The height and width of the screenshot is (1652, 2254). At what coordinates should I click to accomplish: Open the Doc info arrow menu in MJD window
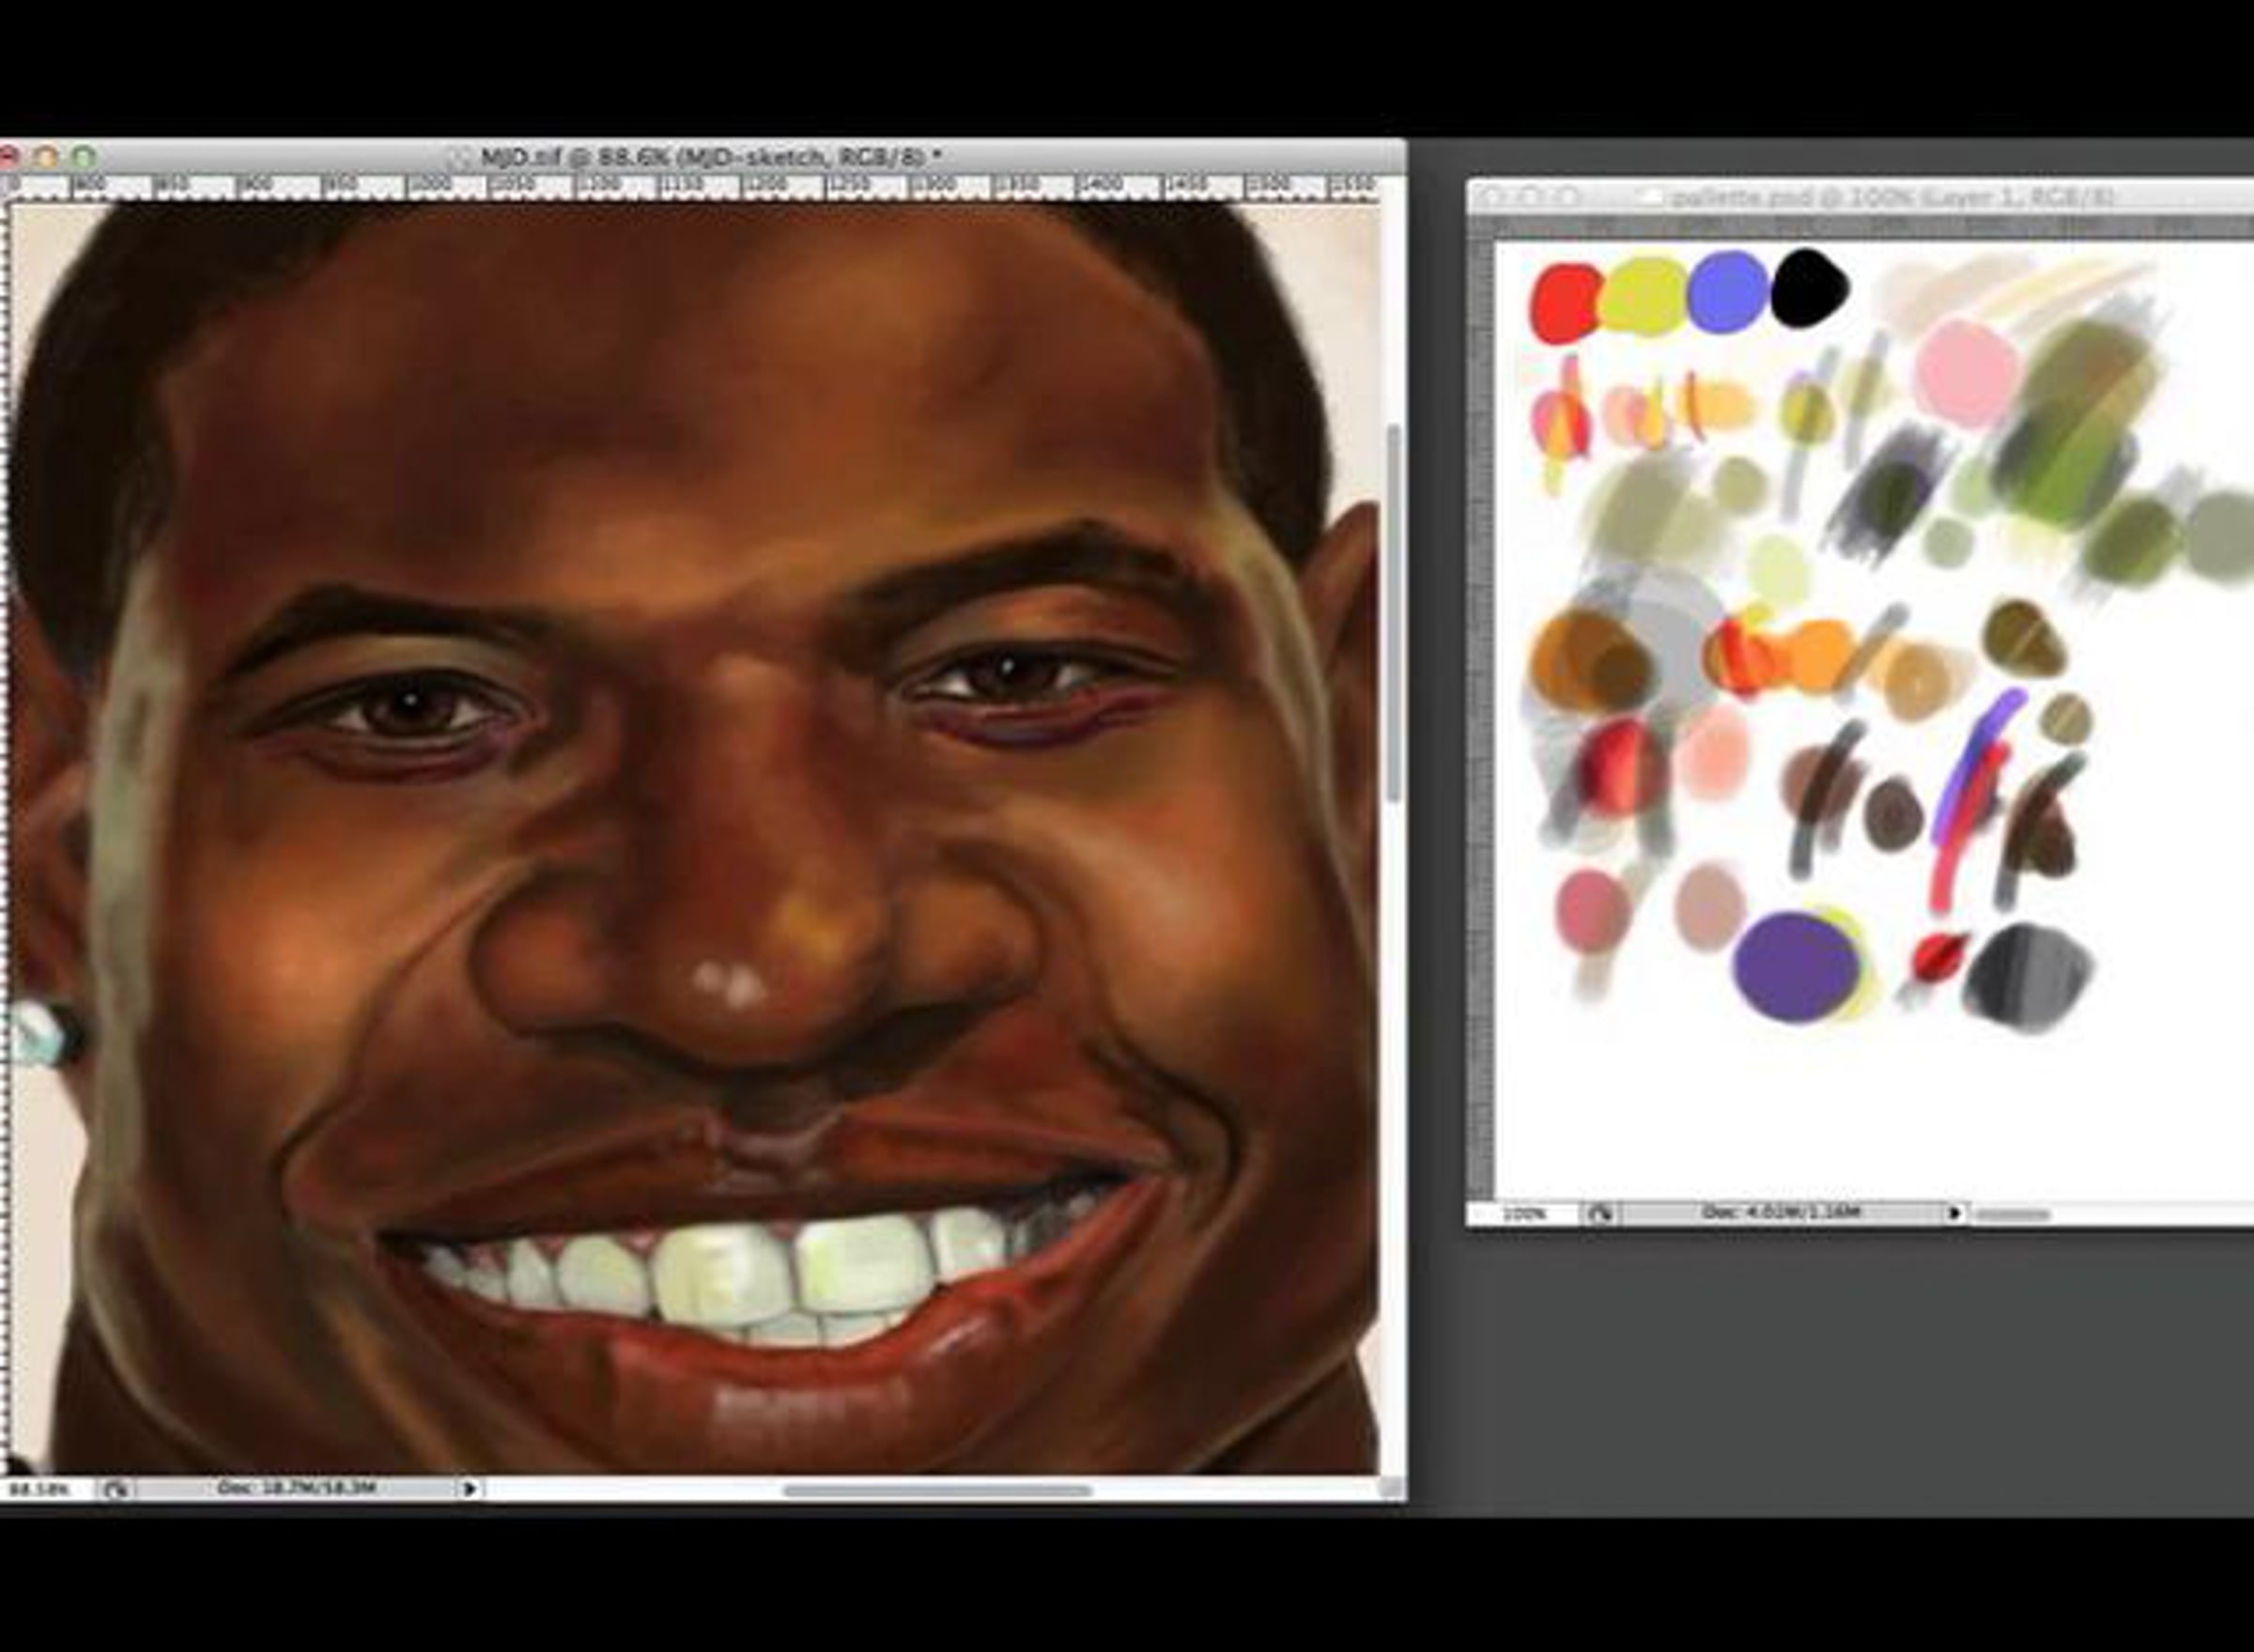point(469,1489)
